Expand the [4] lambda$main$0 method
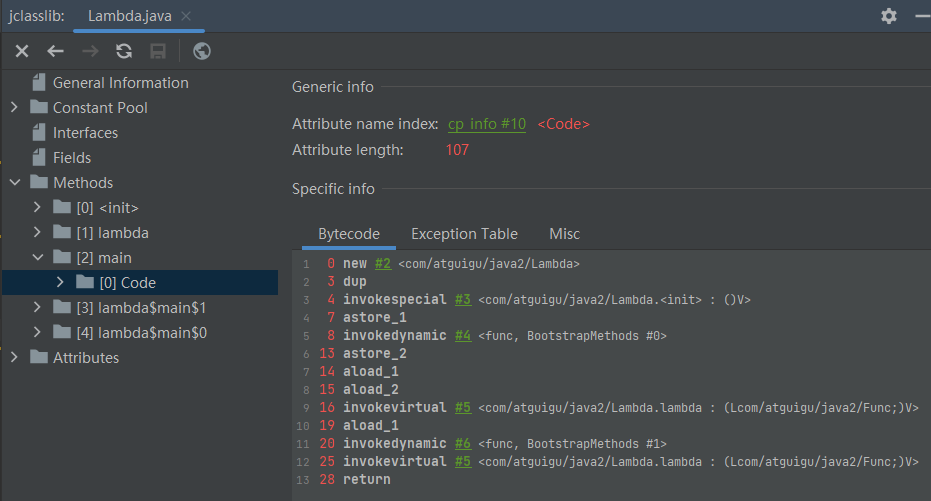 (37, 332)
